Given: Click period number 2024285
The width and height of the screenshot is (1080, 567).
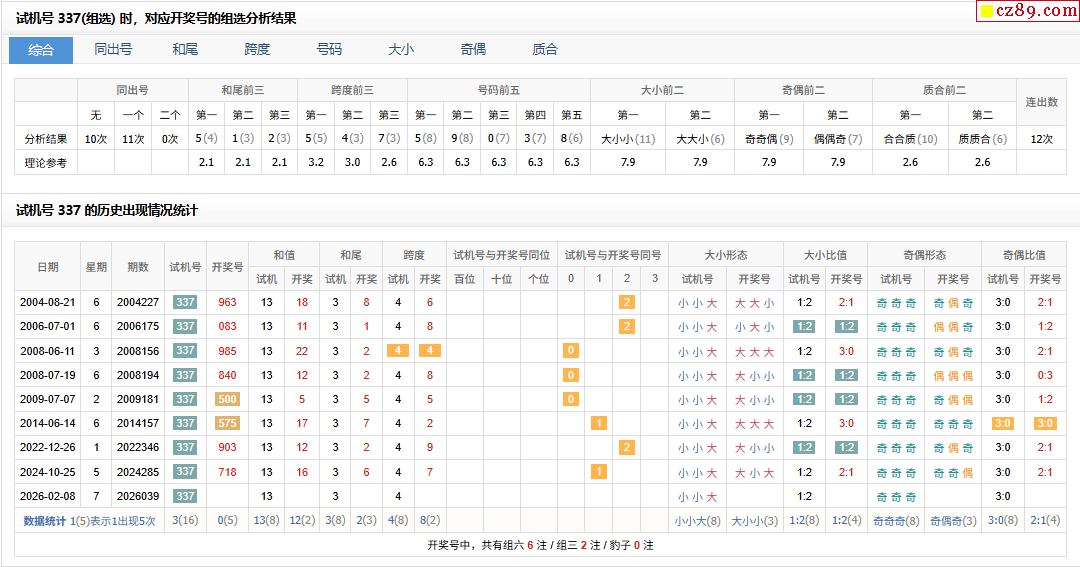Looking at the screenshot, I should pos(138,472).
